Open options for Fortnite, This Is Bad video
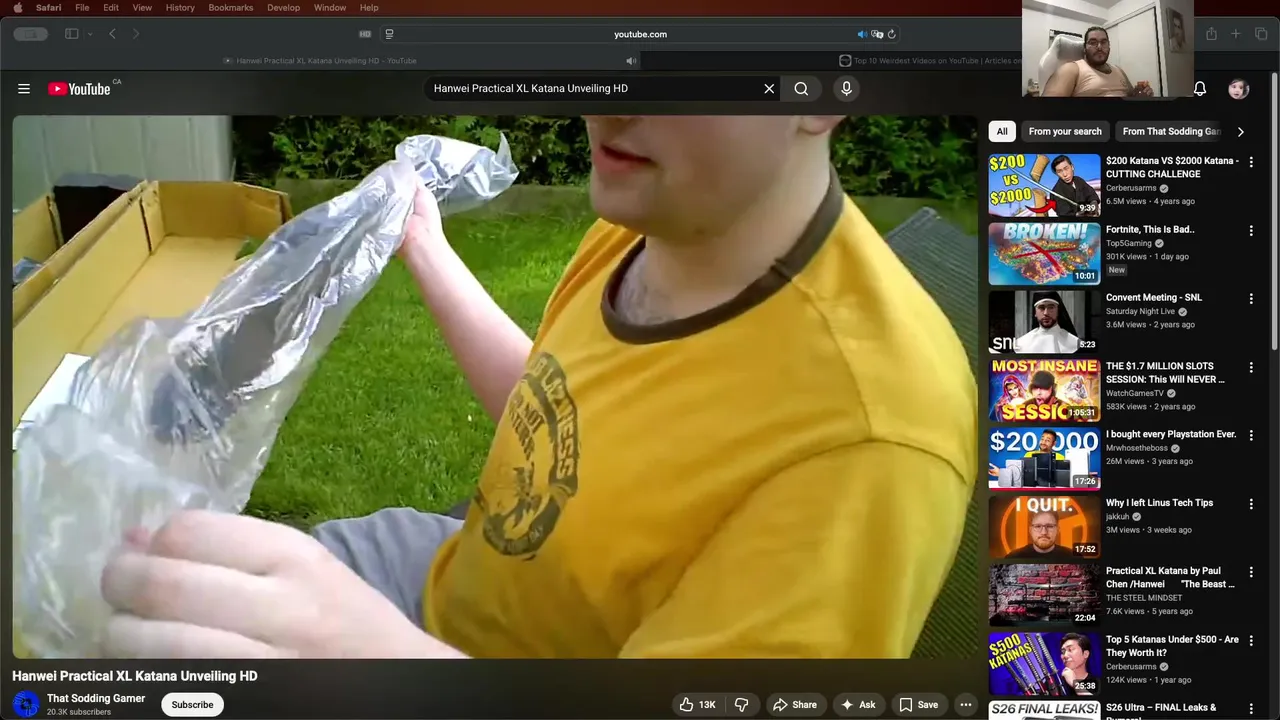The image size is (1280, 720). (1251, 230)
